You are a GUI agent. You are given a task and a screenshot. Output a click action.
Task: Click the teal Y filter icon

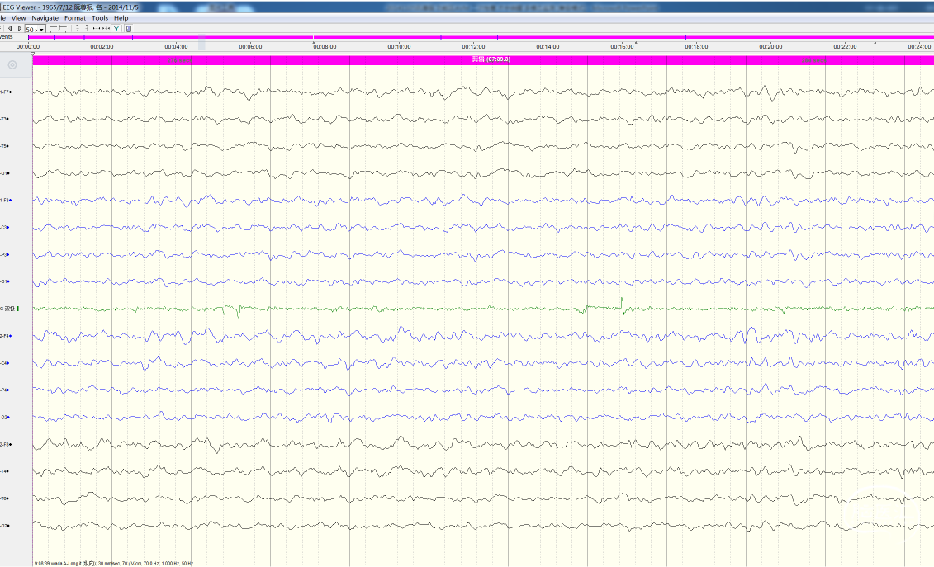[117, 28]
